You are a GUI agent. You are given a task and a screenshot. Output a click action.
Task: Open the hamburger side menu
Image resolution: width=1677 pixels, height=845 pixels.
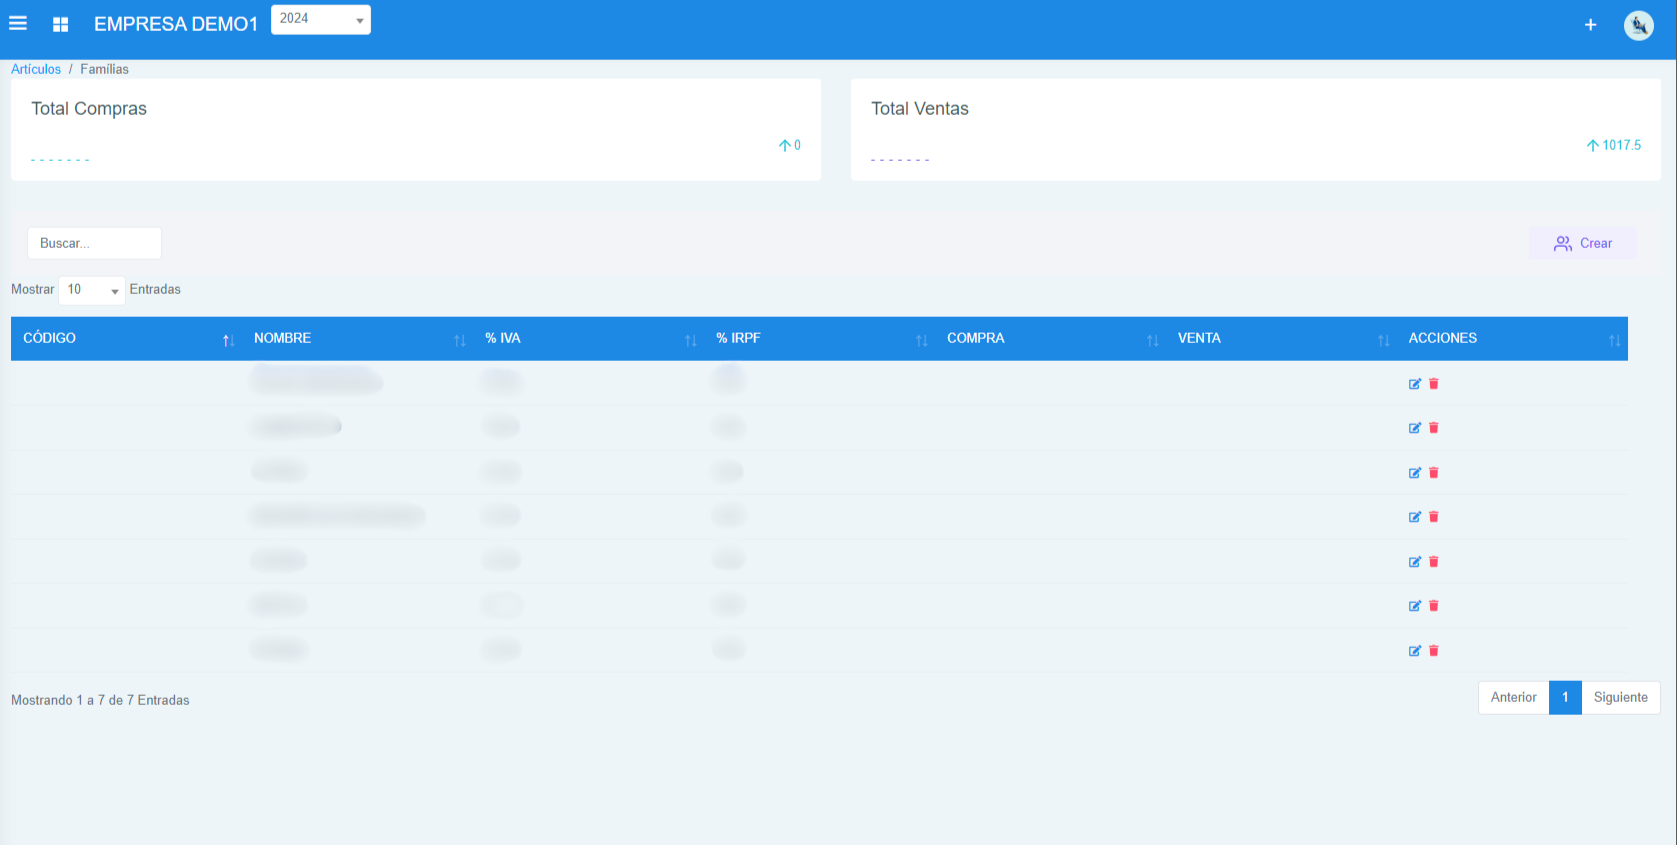(18, 24)
